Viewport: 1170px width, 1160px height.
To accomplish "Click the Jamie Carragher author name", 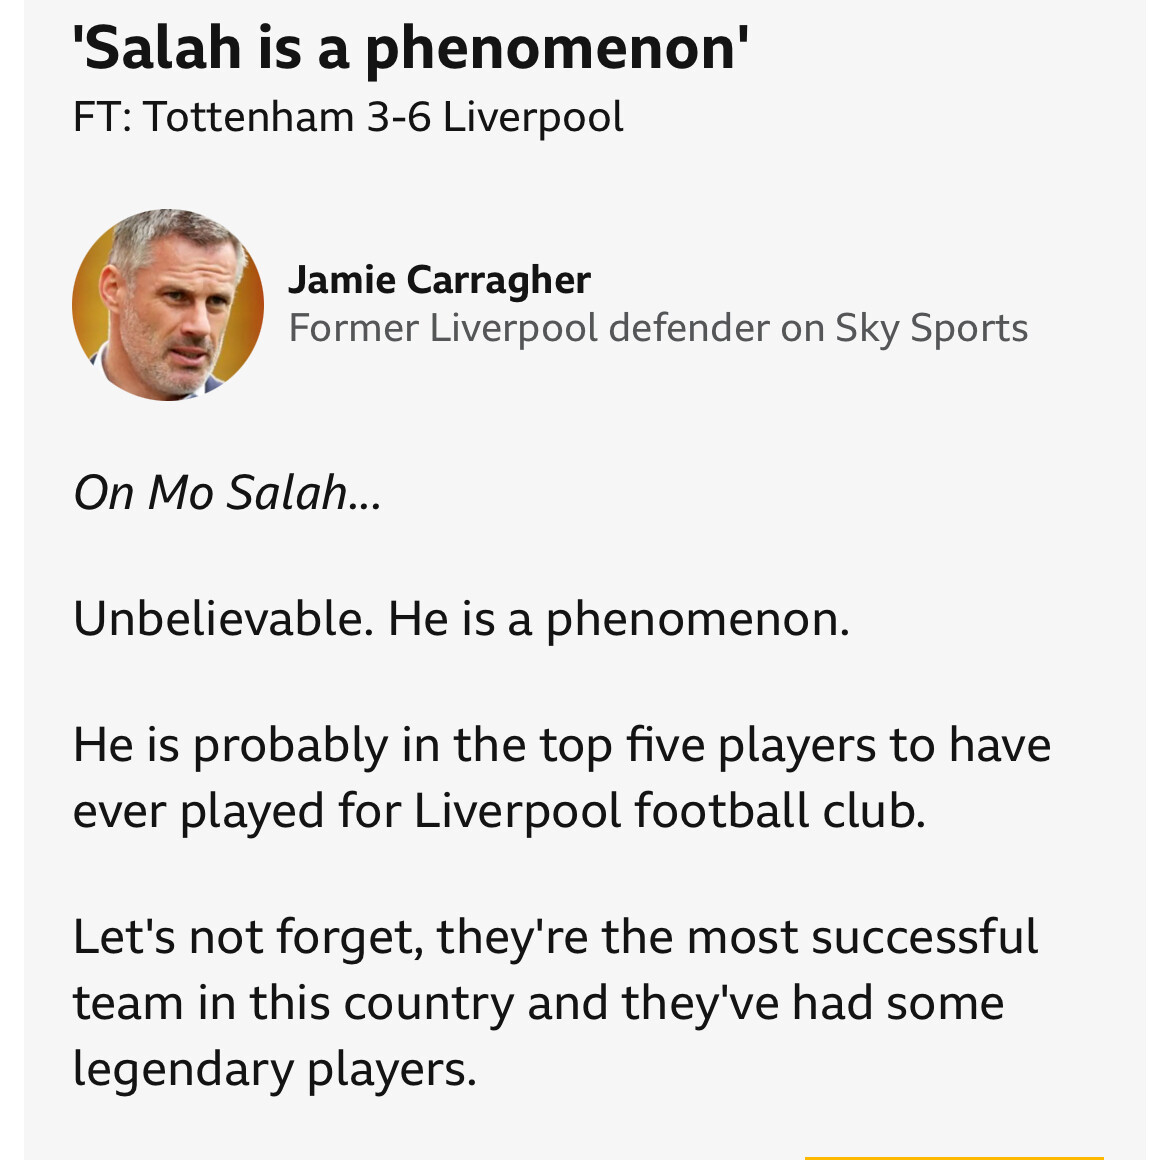I will [439, 280].
